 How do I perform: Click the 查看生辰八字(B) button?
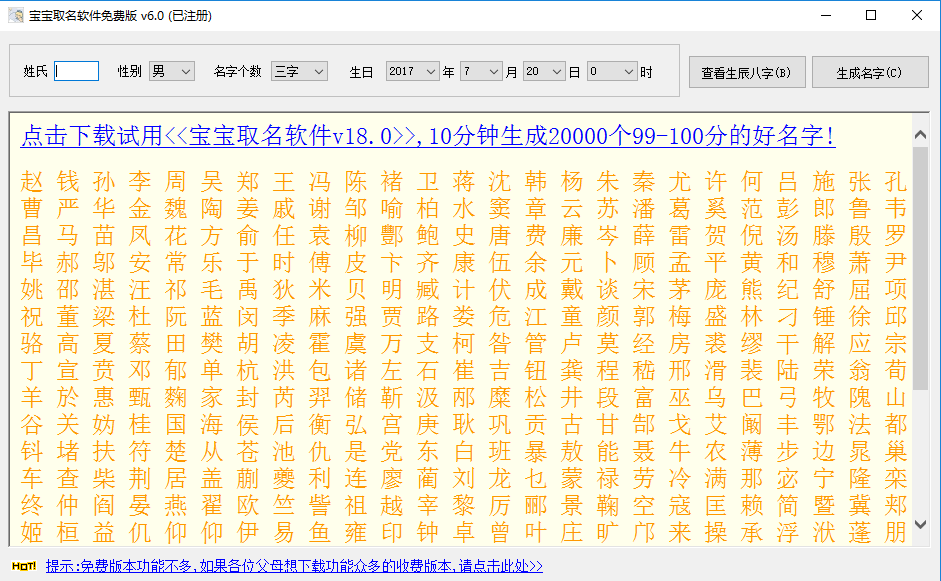point(746,72)
